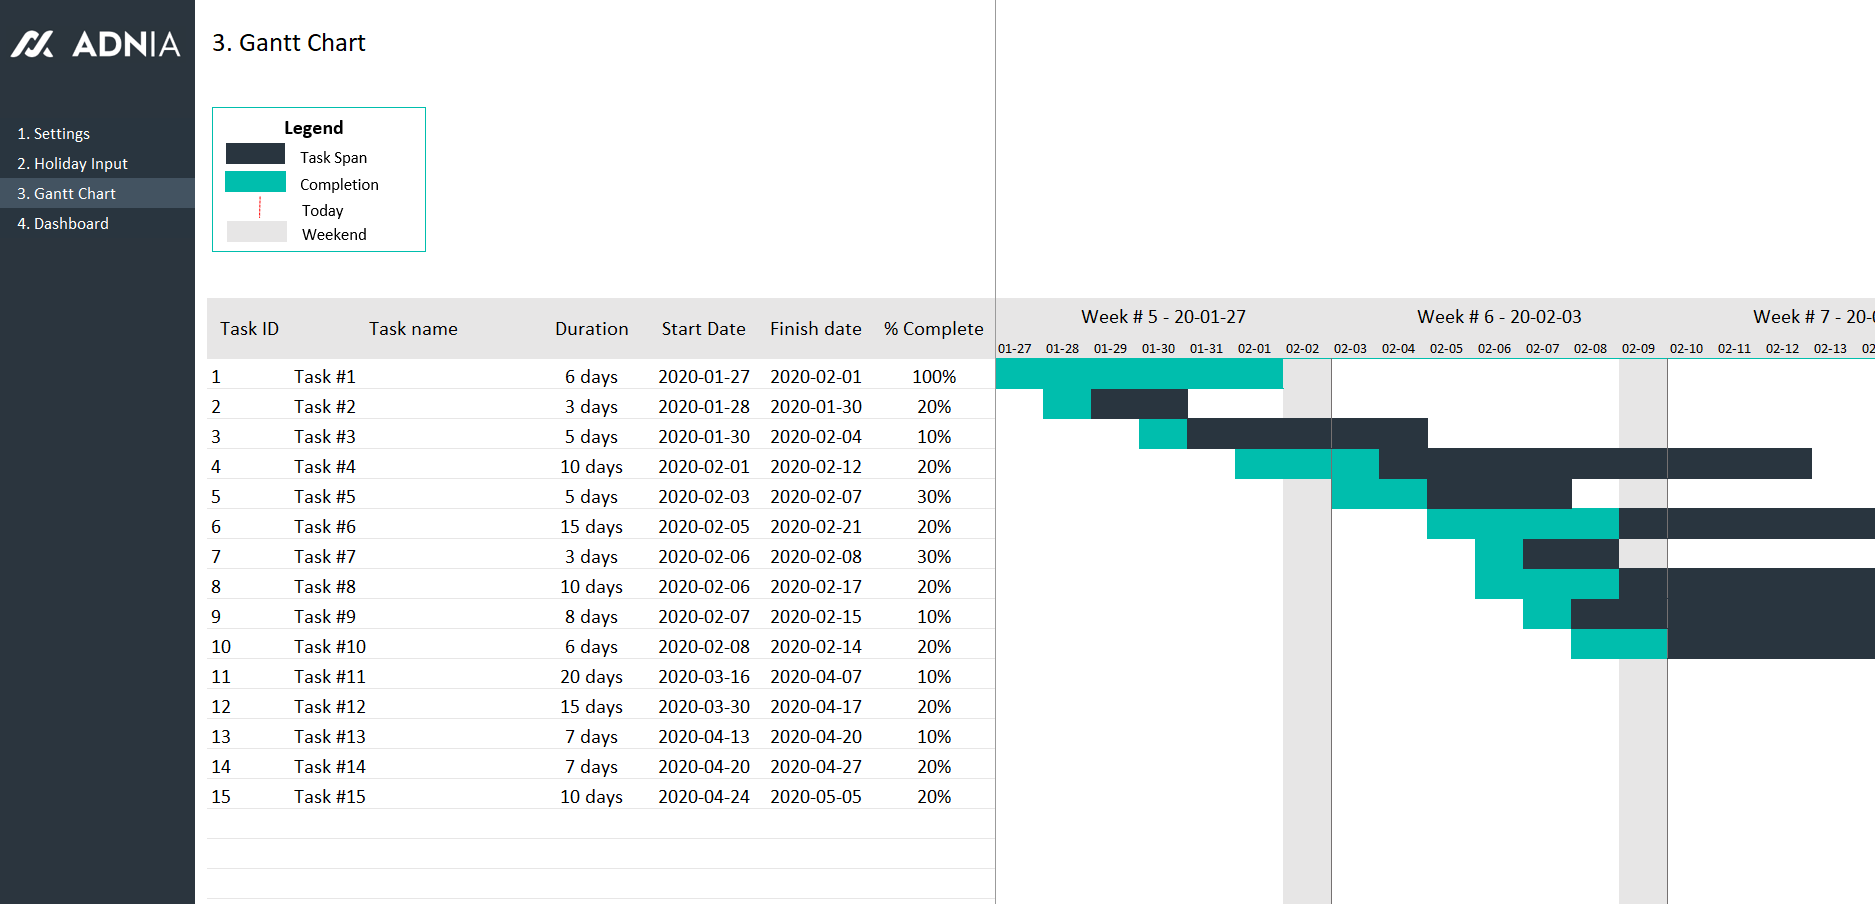1875x904 pixels.
Task: Select the Start Date of Task #1
Action: coord(703,376)
